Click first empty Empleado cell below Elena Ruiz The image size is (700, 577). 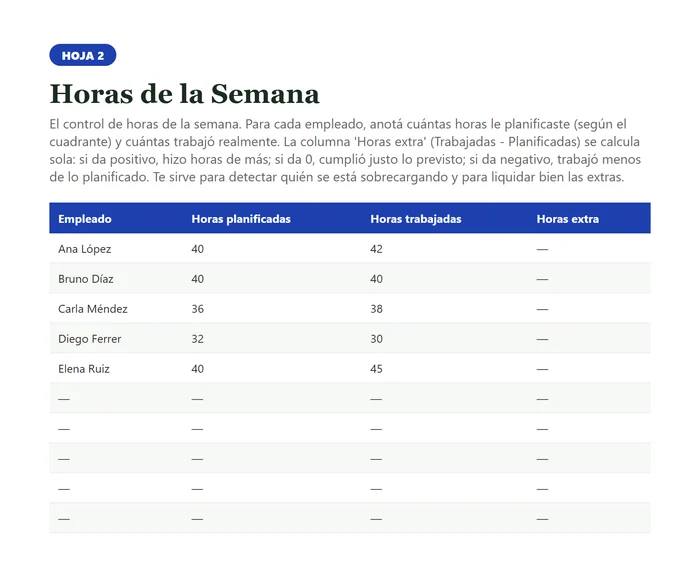64,399
